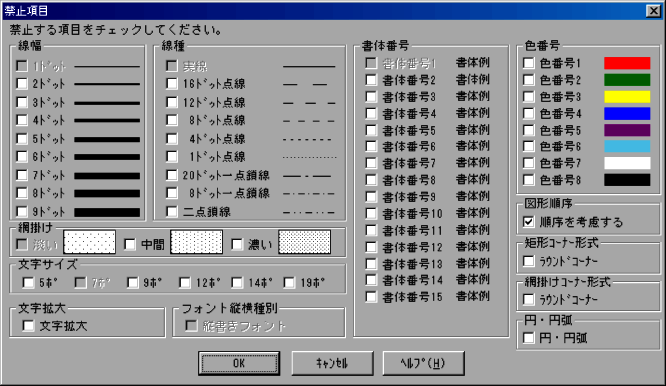
Task: Check the 3ドット line width box
Action: (22, 102)
